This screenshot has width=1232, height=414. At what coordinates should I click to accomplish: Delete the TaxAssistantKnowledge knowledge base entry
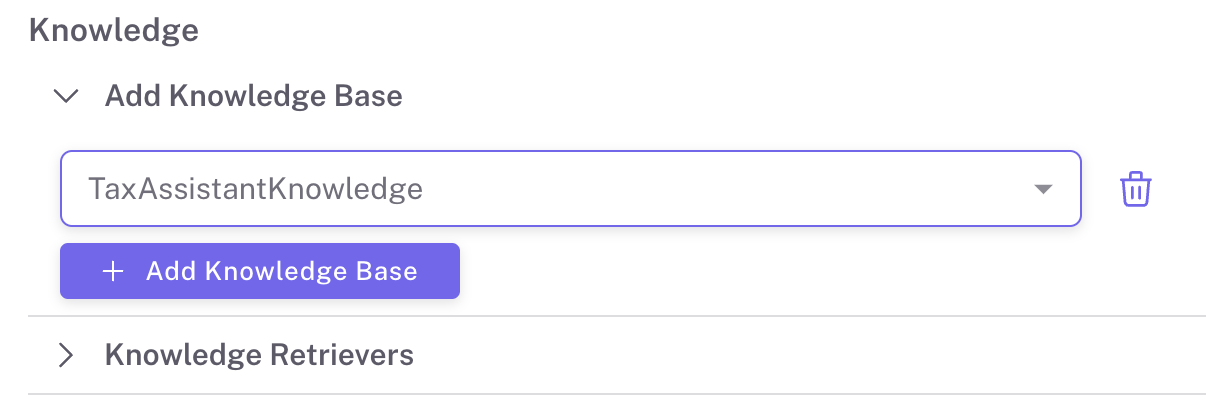click(1135, 189)
